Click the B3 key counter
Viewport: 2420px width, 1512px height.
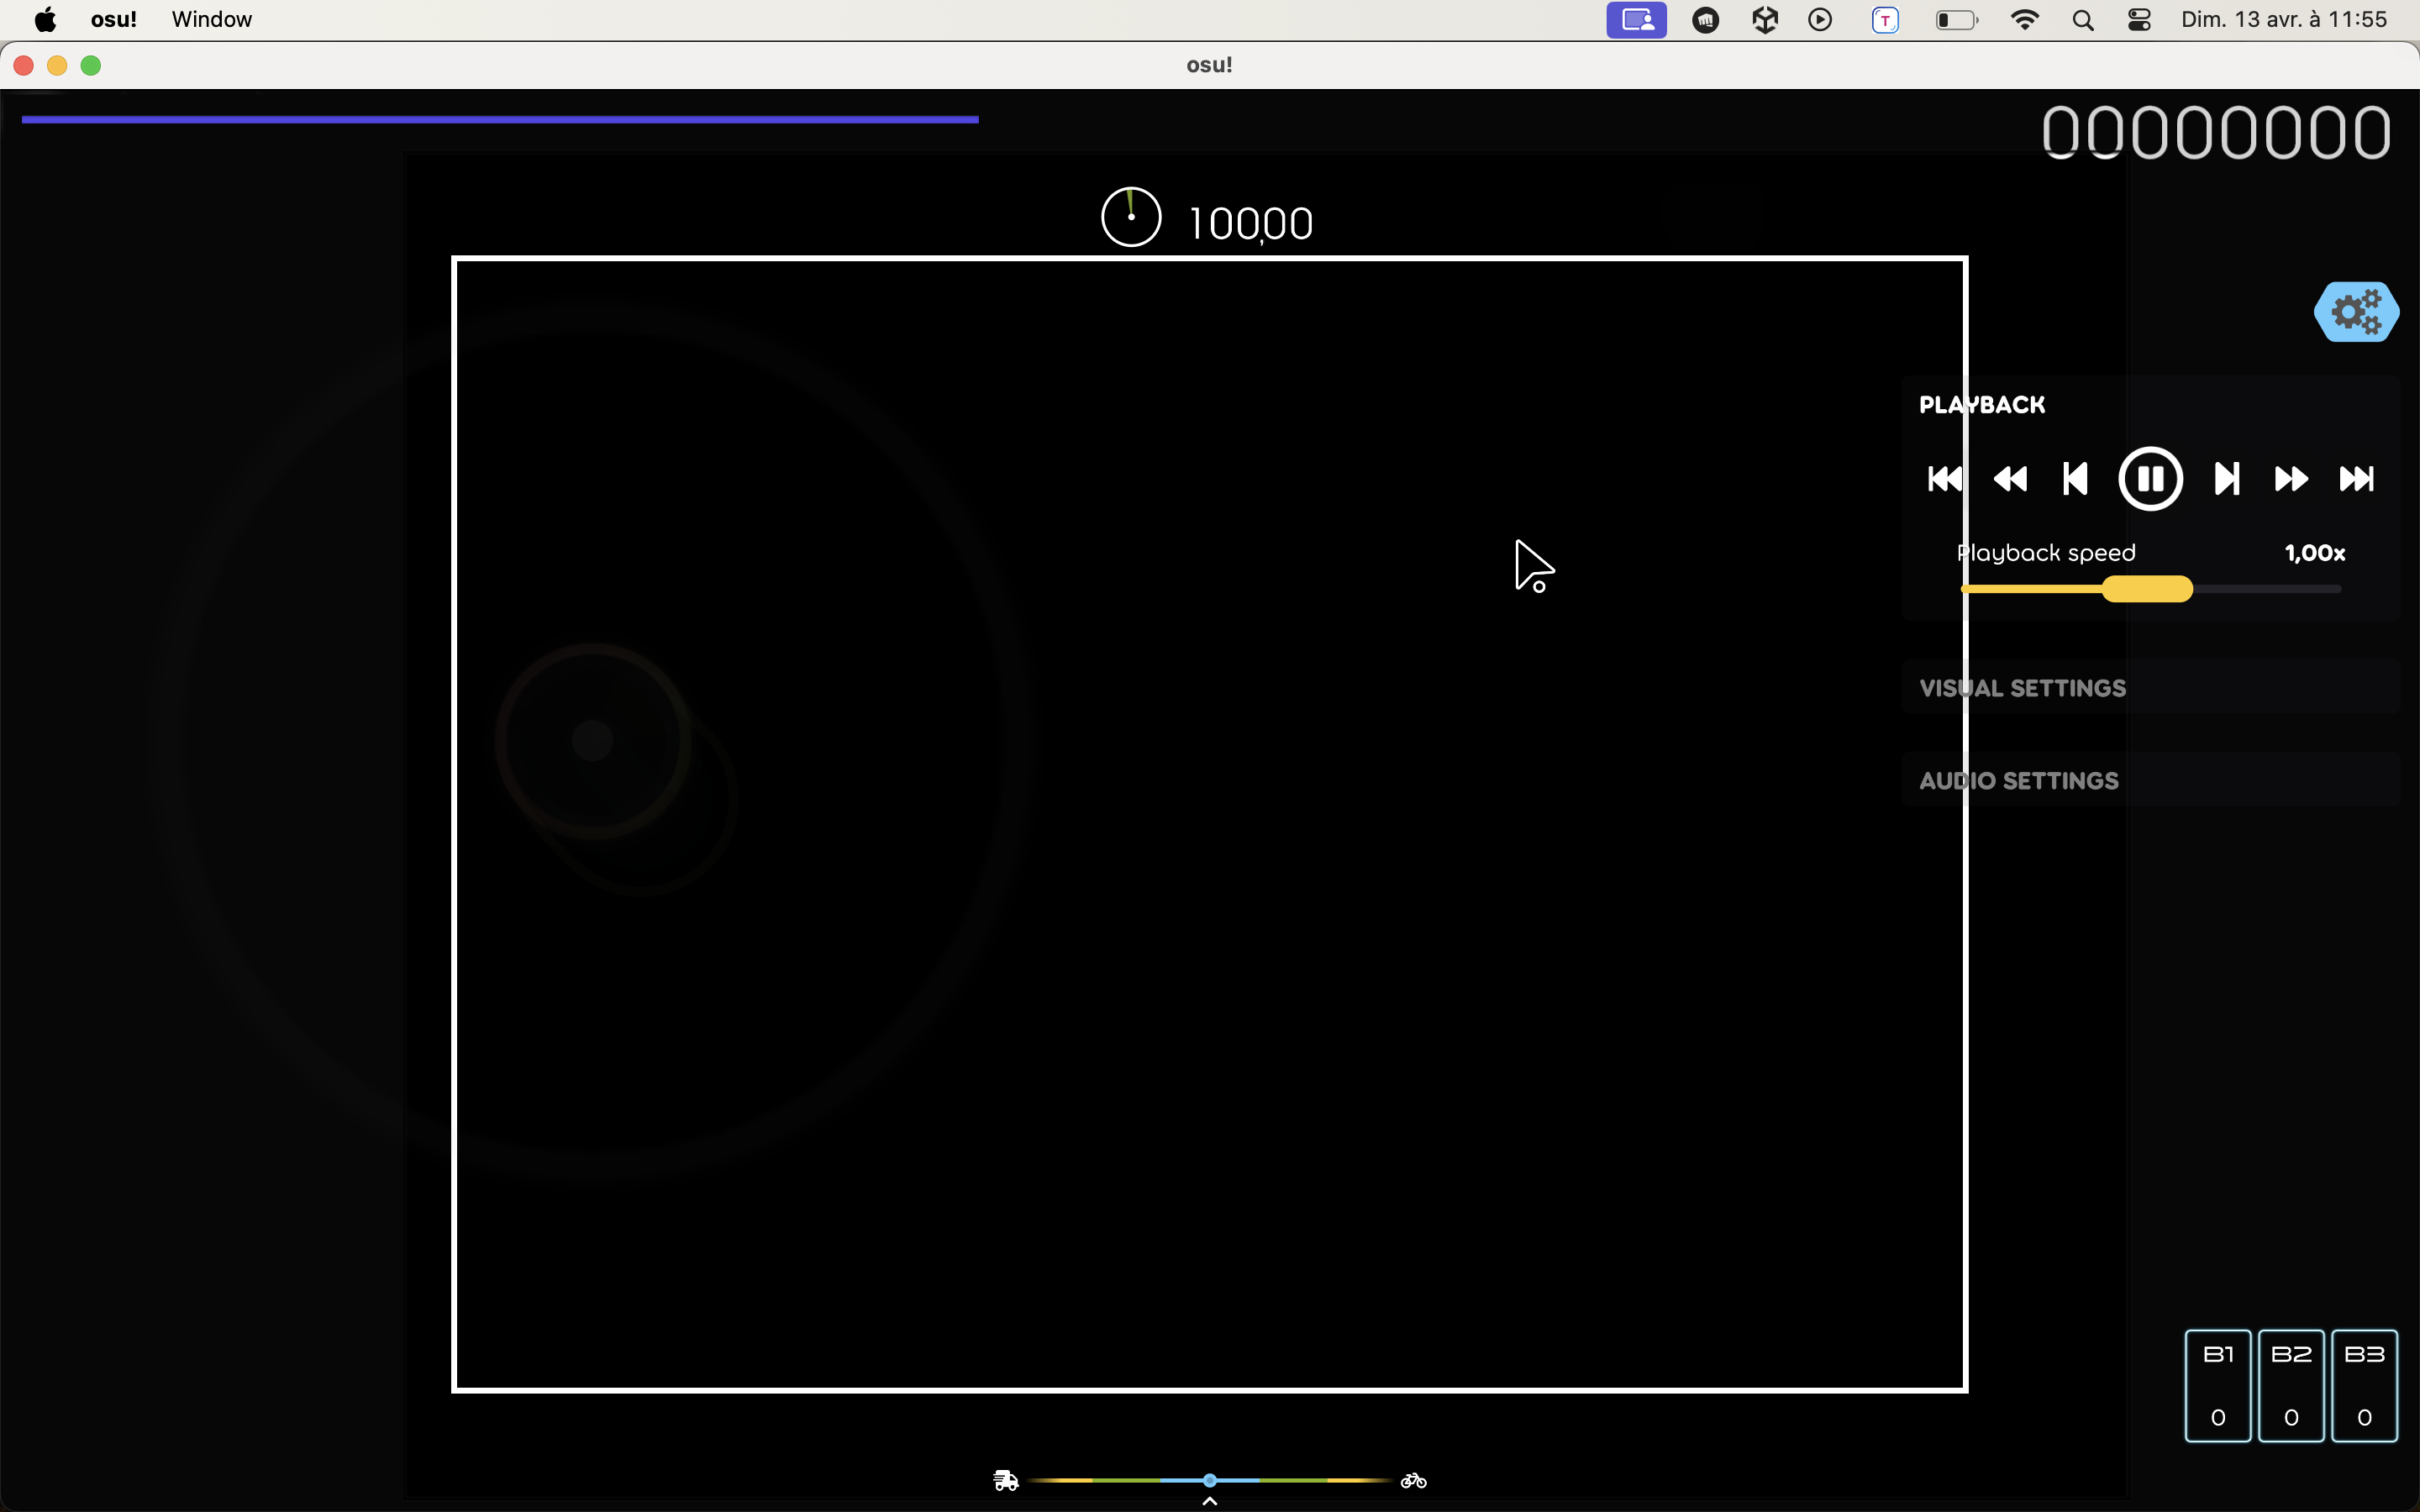click(x=2364, y=1385)
